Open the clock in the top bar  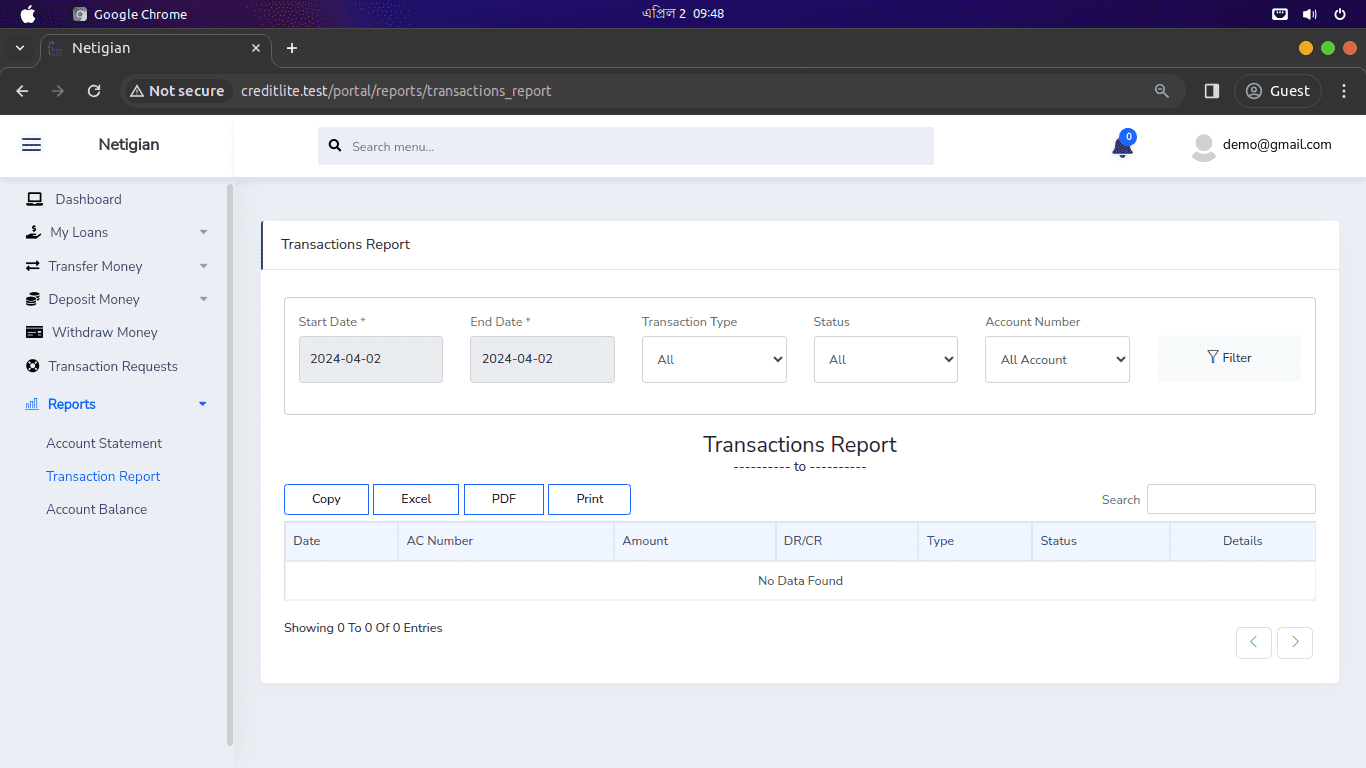(683, 14)
